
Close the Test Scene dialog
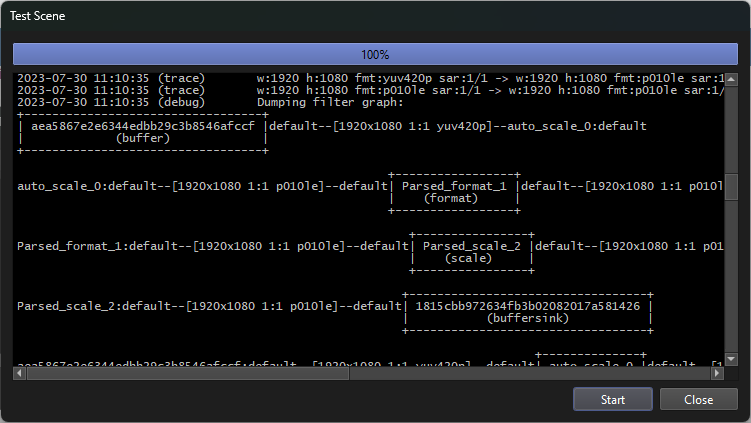[698, 399]
